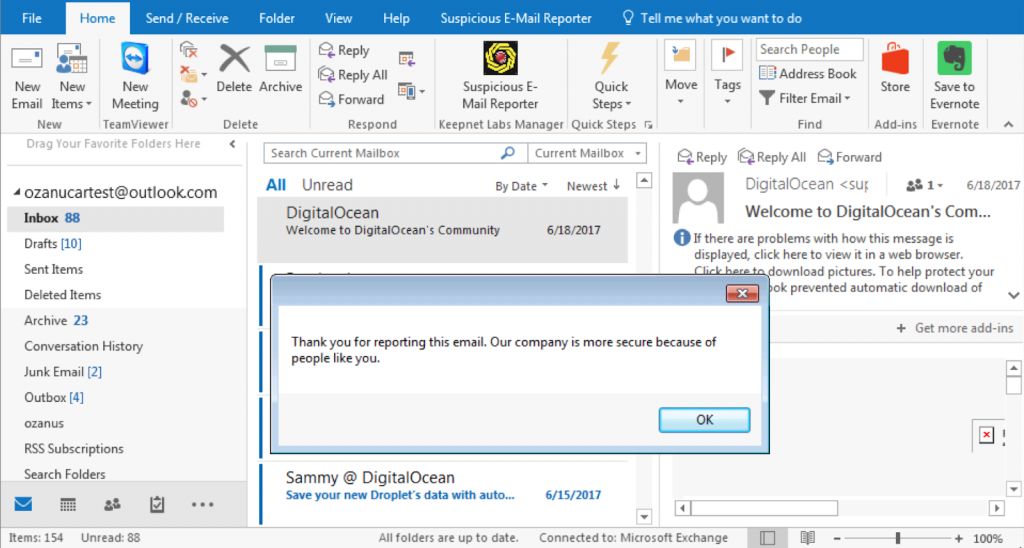Open the File tab
Image resolution: width=1024 pixels, height=548 pixels.
31,18
